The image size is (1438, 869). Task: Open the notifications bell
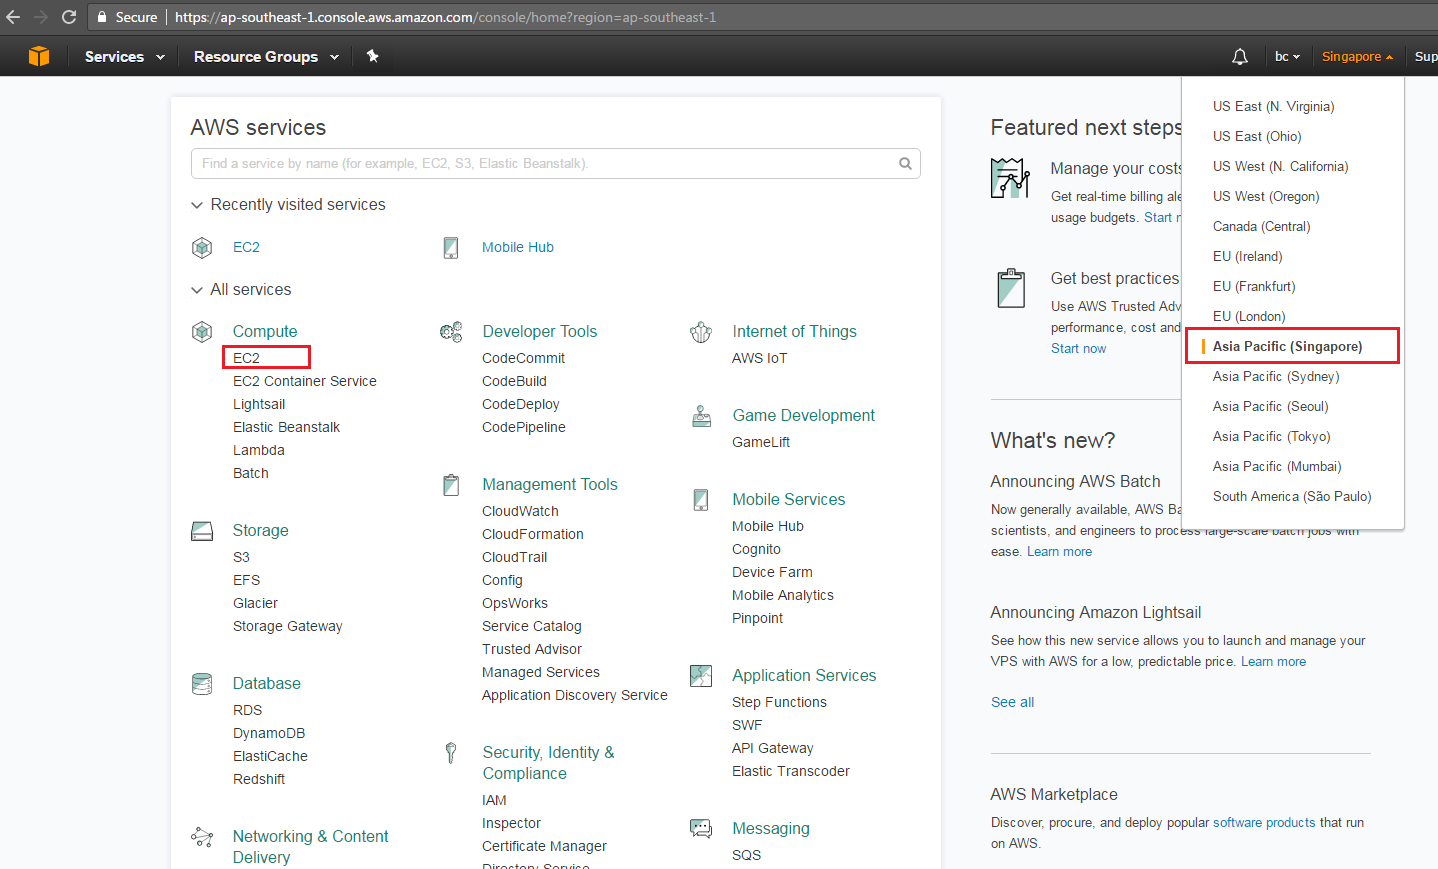point(1239,56)
